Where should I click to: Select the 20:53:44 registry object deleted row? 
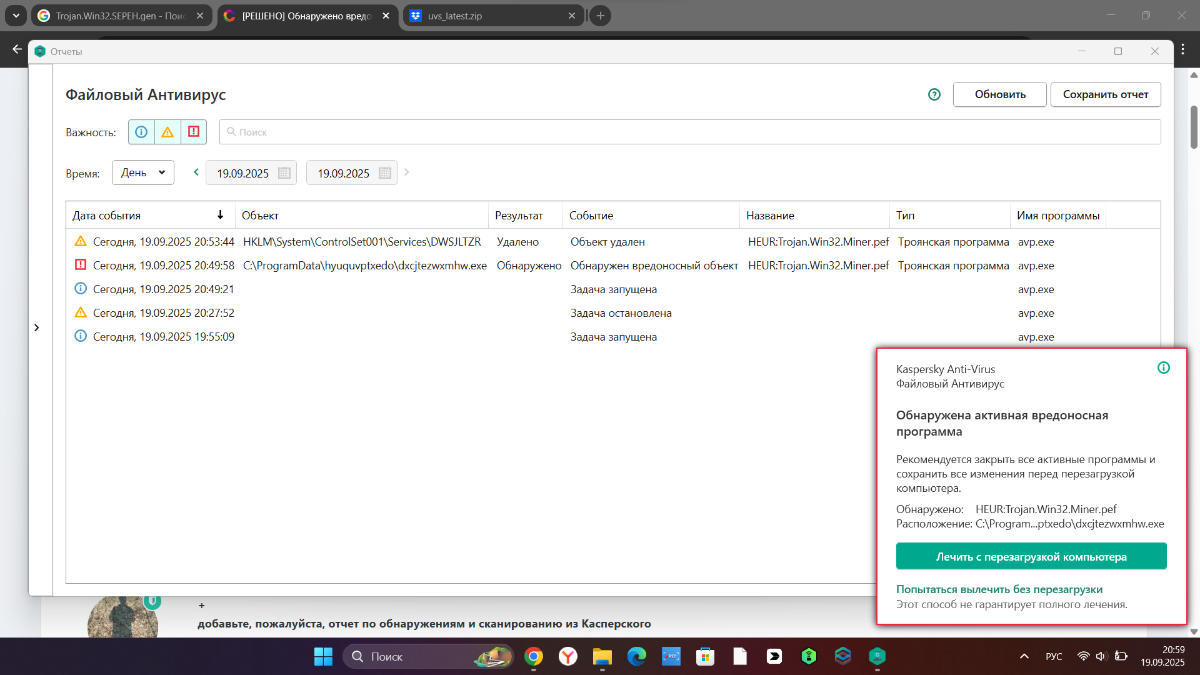613,241
